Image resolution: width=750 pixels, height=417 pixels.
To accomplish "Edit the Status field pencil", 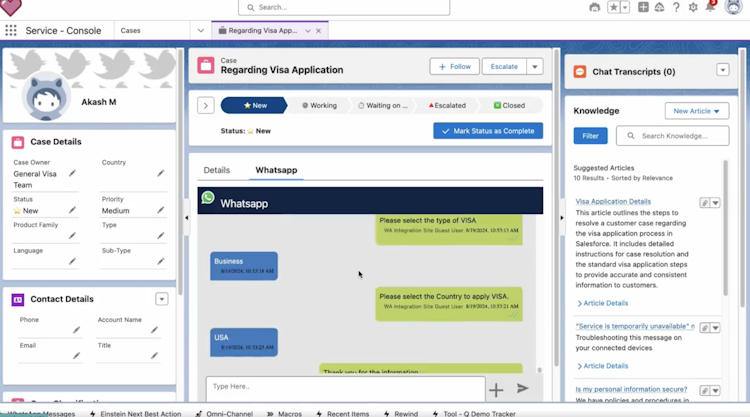I will (x=72, y=210).
